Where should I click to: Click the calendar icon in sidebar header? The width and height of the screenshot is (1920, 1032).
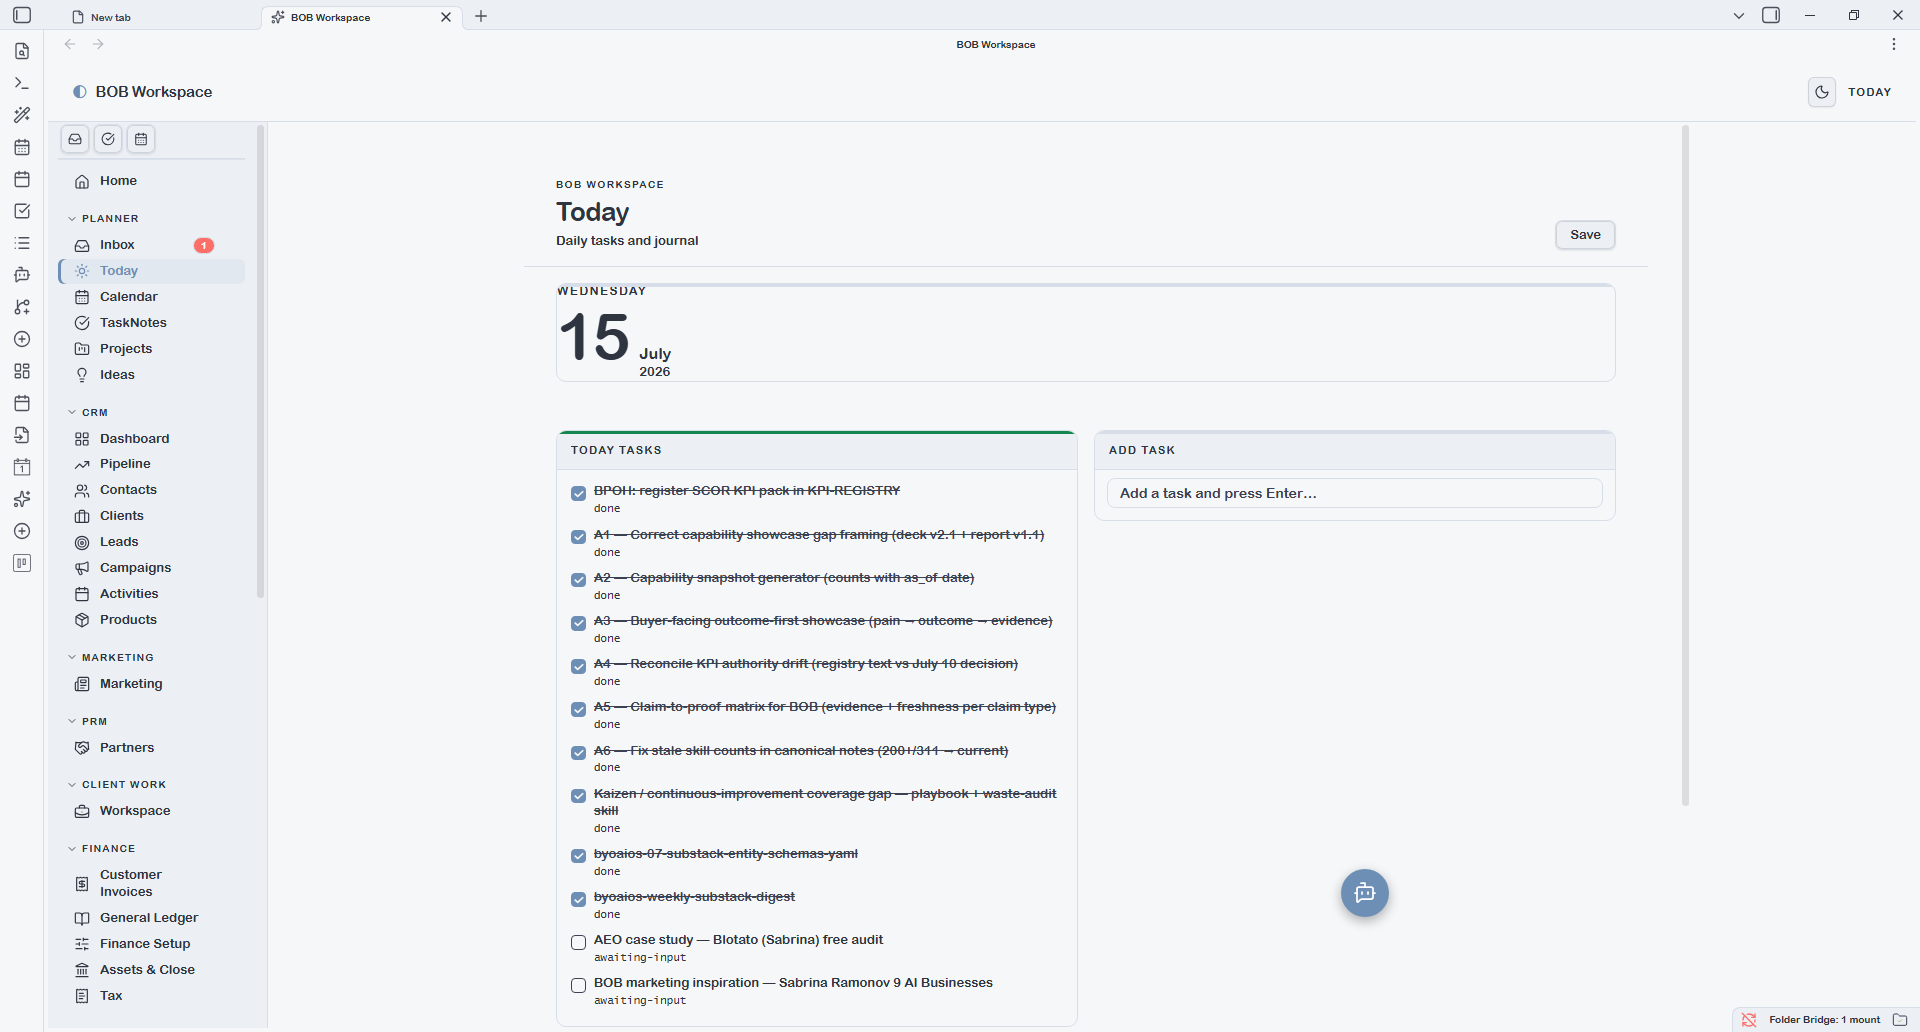click(x=141, y=139)
